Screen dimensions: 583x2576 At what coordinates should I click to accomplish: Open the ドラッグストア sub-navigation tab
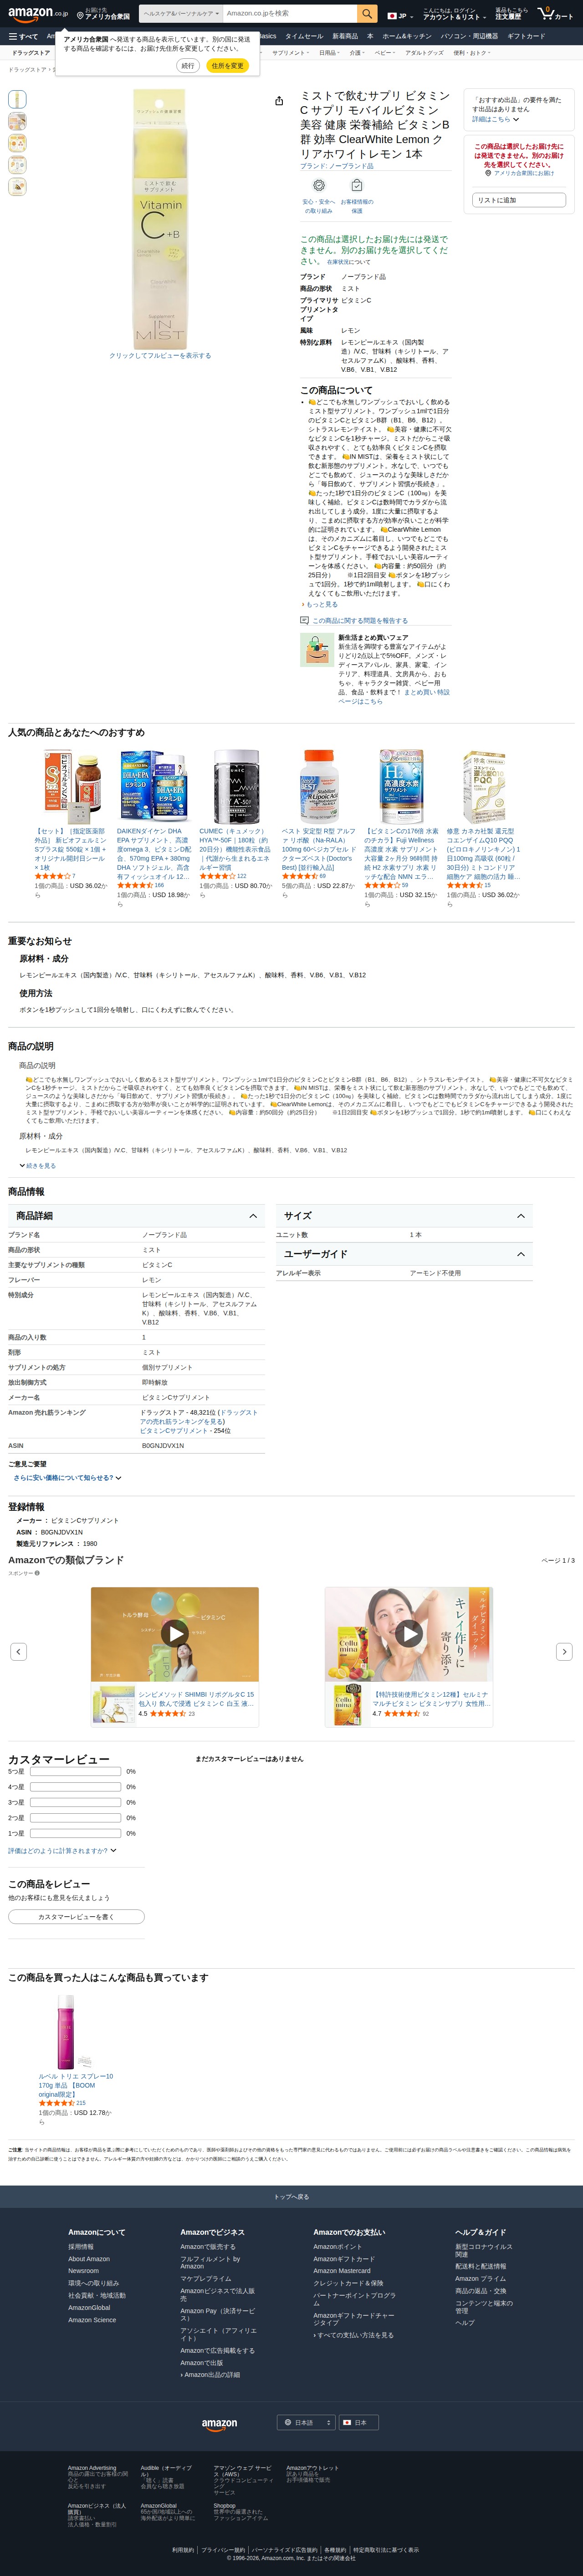click(31, 53)
